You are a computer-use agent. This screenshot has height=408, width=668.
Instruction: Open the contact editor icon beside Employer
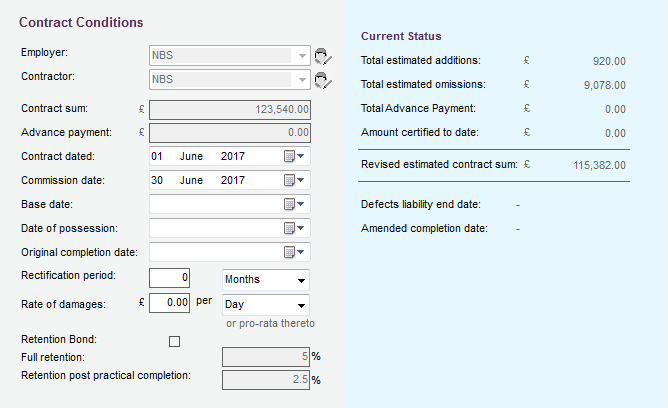pos(323,56)
